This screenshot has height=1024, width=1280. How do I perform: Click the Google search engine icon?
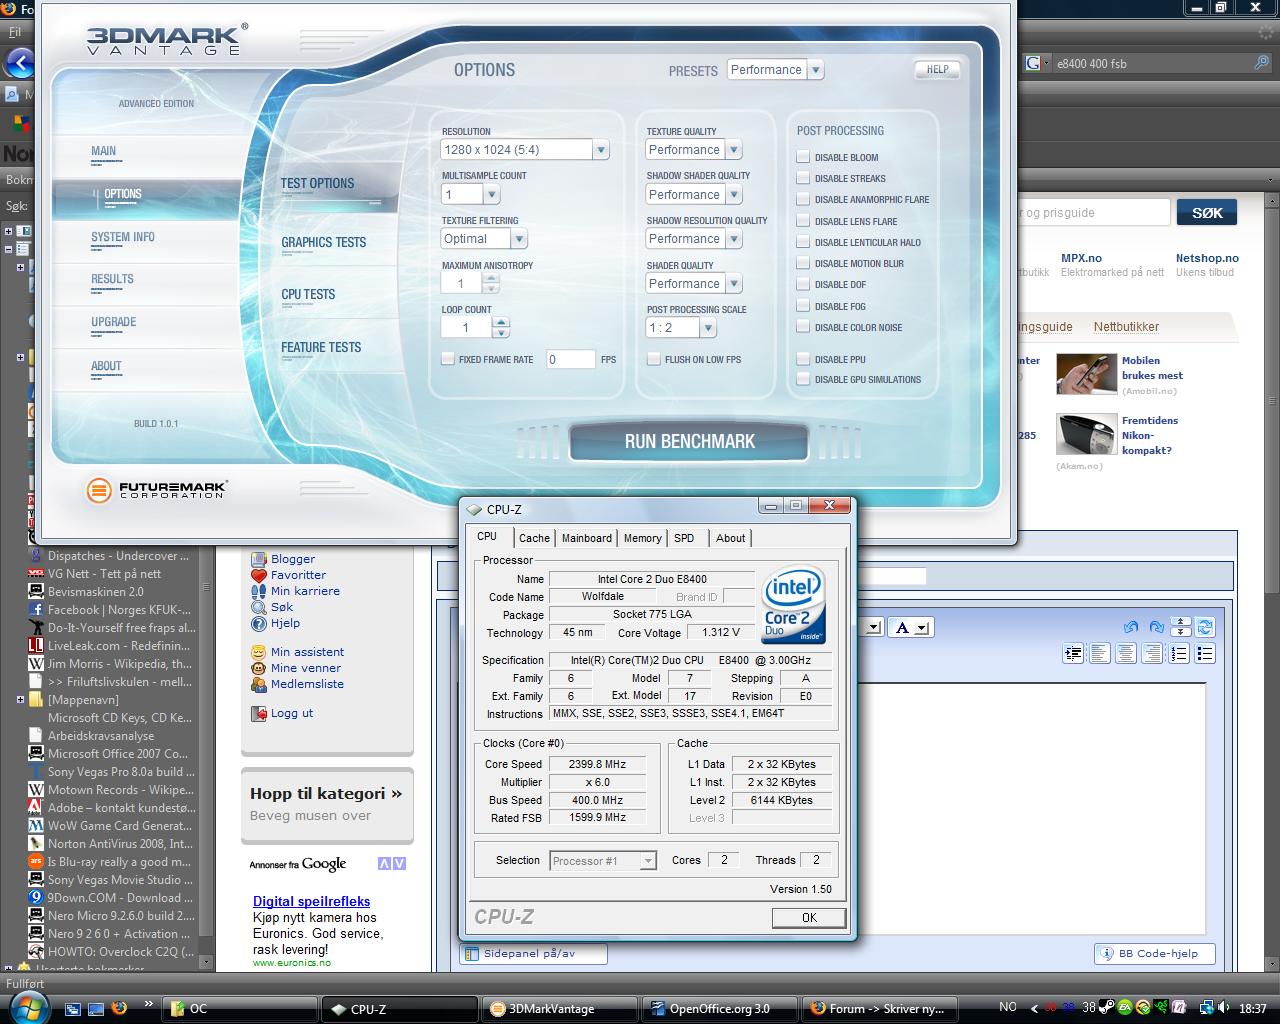[1033, 63]
